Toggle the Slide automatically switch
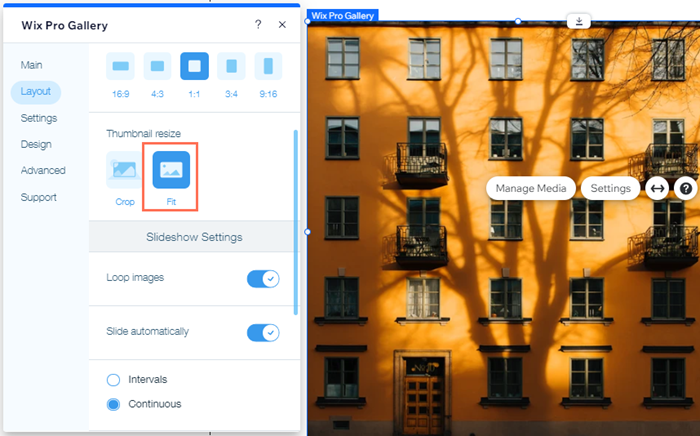The height and width of the screenshot is (436, 700). pyautogui.click(x=263, y=333)
